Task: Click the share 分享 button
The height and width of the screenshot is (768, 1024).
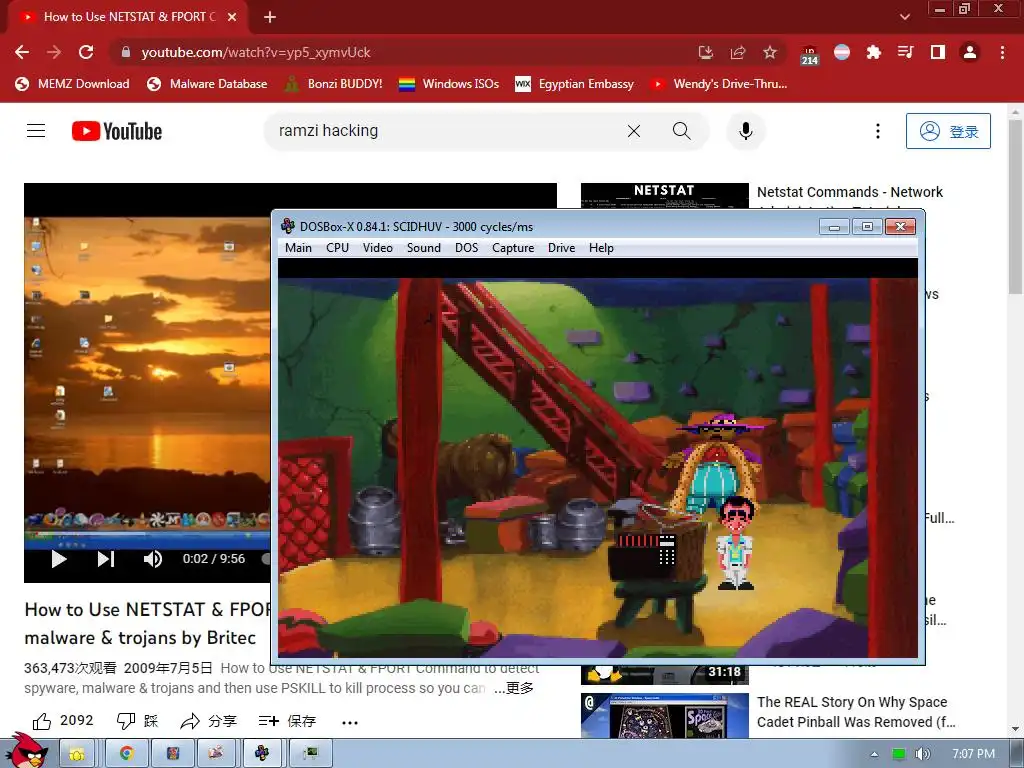Action: coord(208,721)
